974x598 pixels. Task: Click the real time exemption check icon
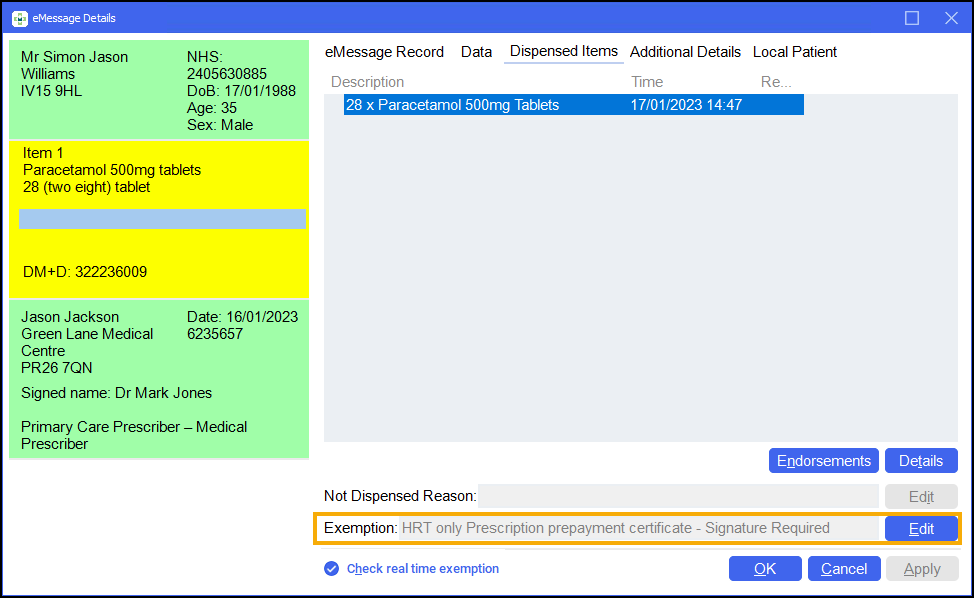pyautogui.click(x=332, y=569)
